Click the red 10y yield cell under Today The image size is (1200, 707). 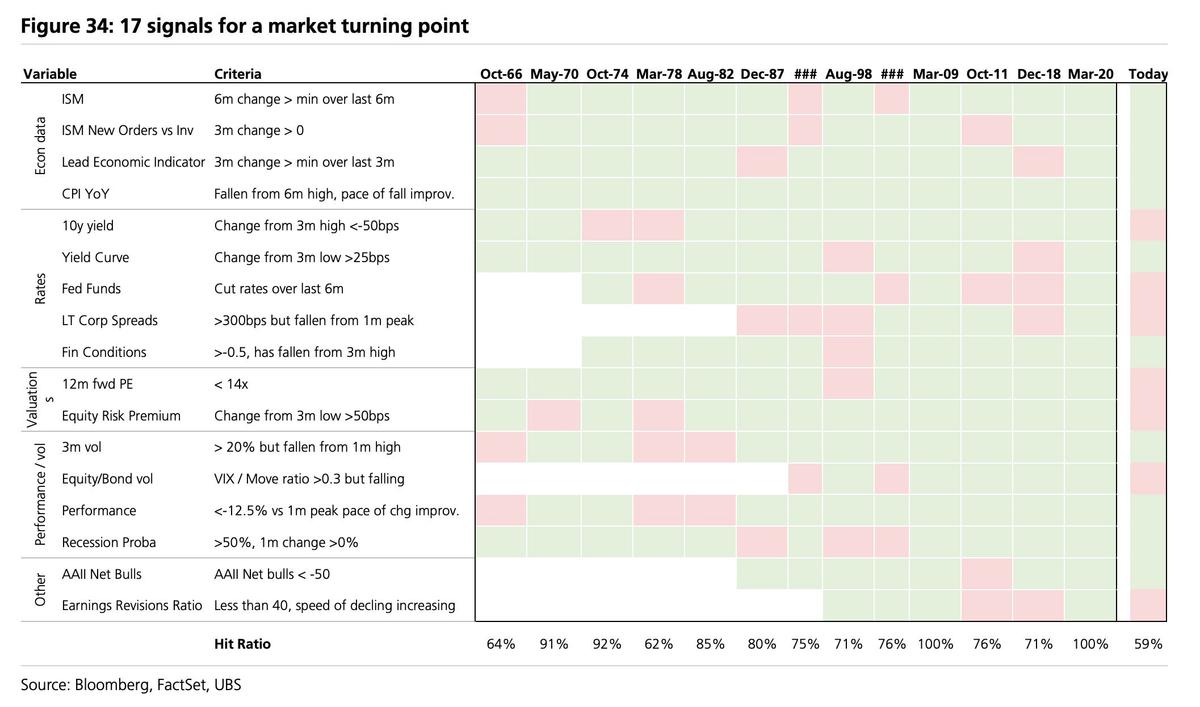point(1148,226)
